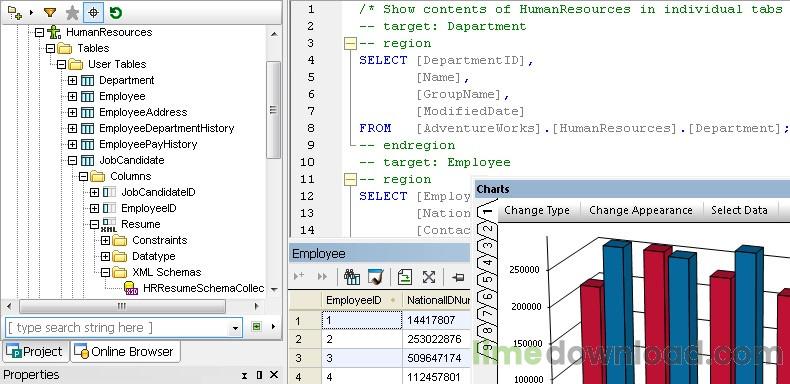Image resolution: width=790 pixels, height=384 pixels.
Task: Click the Change Appearance button
Action: coord(641,211)
